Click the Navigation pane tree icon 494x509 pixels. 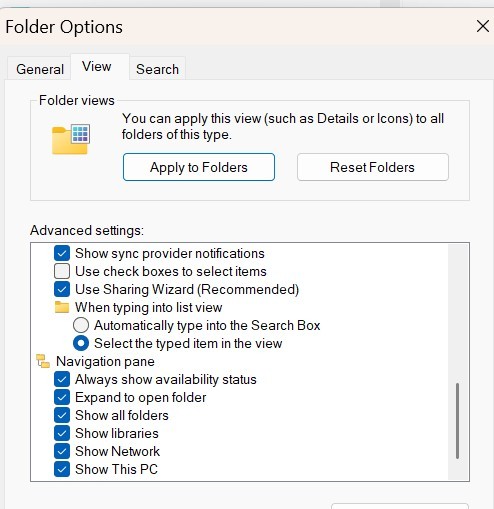click(x=43, y=361)
